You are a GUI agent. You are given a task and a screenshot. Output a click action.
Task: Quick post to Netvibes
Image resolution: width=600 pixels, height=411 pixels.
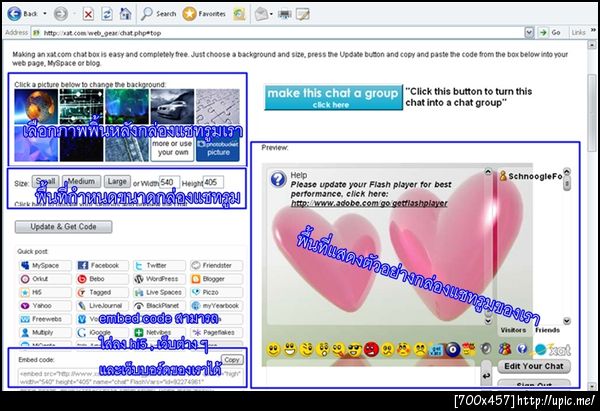(159, 332)
